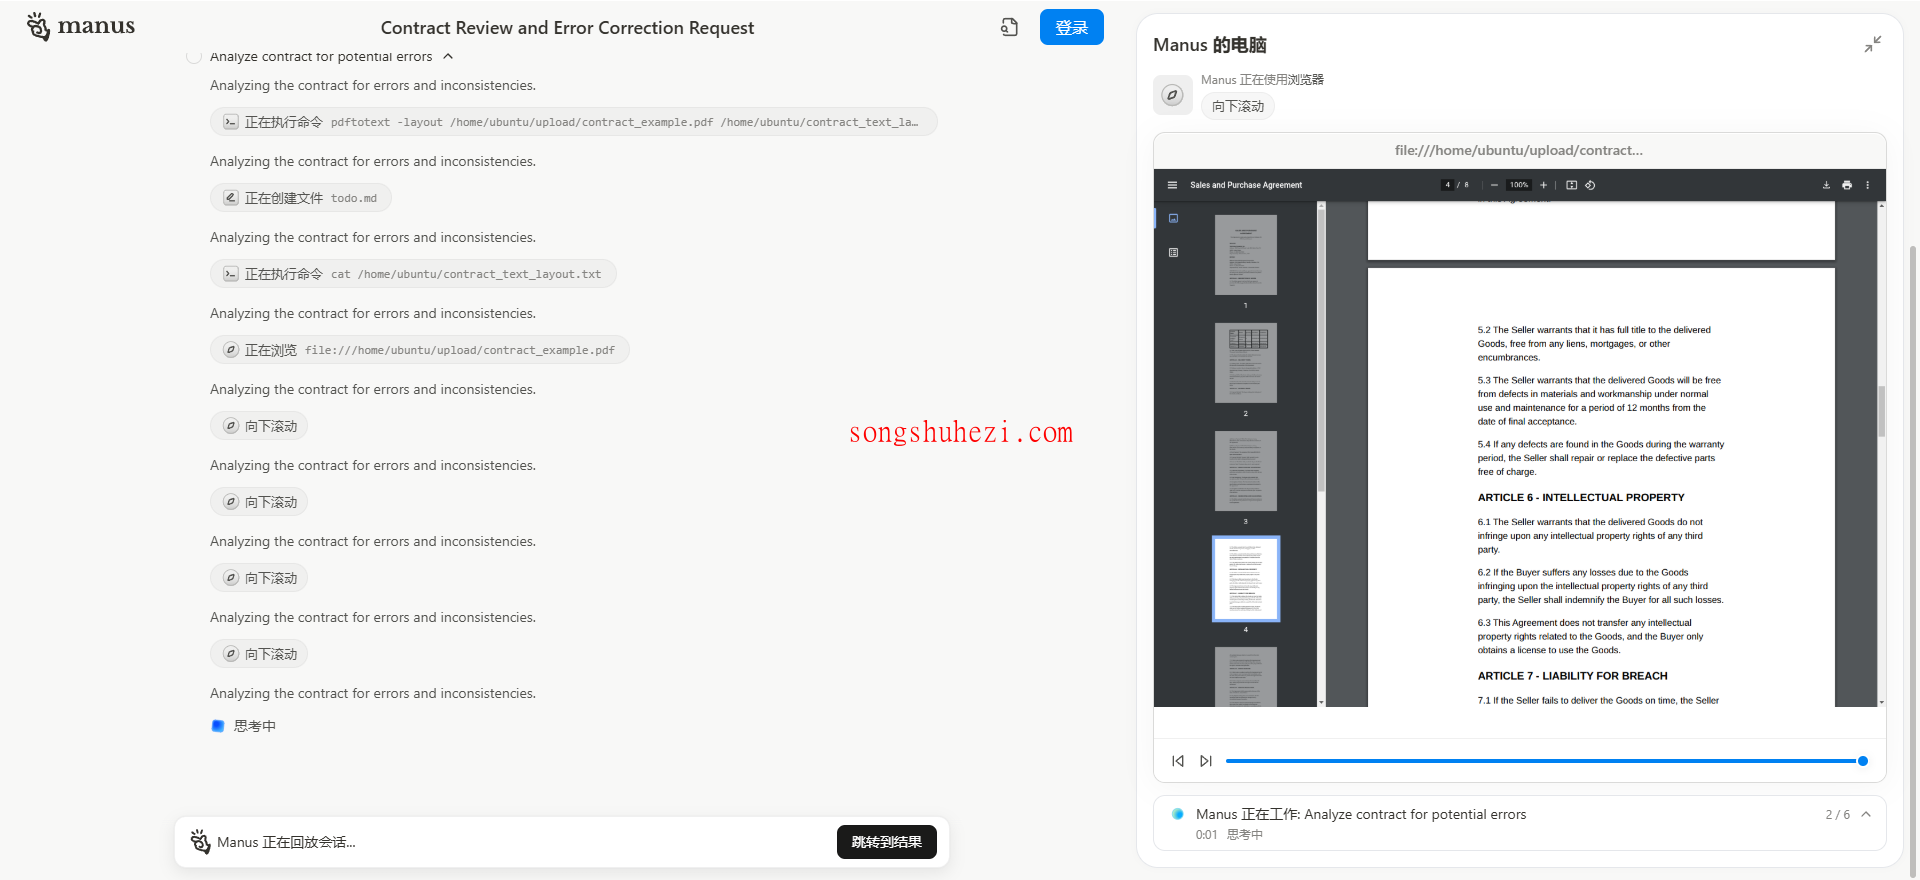1920x880 pixels.
Task: Click the 'ARTICLE 7 - LIABILITY FOR BREACH' heading
Action: 1572,676
